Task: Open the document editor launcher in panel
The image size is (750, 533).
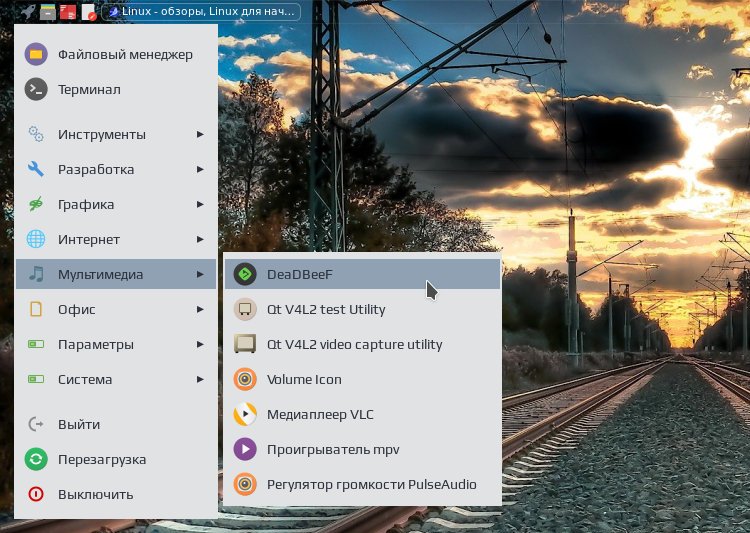Action: [88, 12]
